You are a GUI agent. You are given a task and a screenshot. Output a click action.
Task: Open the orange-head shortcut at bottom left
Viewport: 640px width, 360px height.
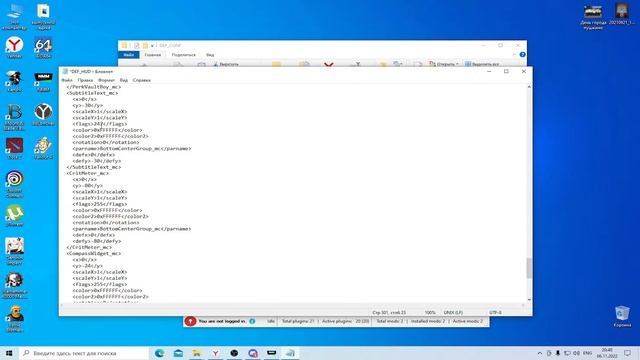14,319
